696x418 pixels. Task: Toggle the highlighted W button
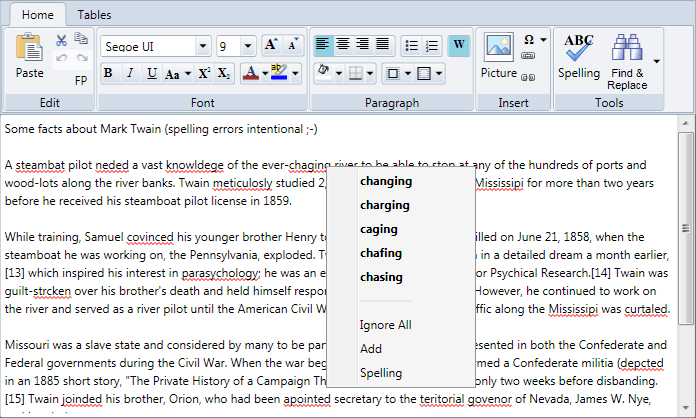(459, 45)
